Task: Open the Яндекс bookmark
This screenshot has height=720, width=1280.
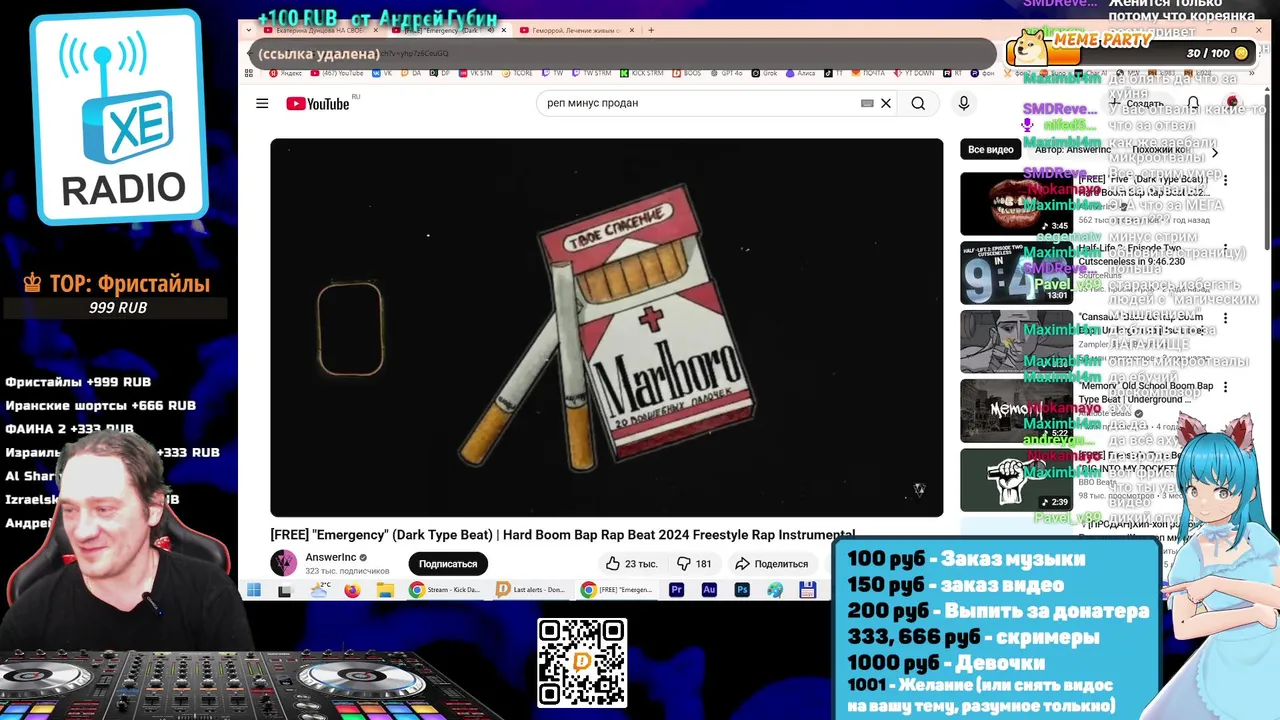Action: pyautogui.click(x=285, y=73)
